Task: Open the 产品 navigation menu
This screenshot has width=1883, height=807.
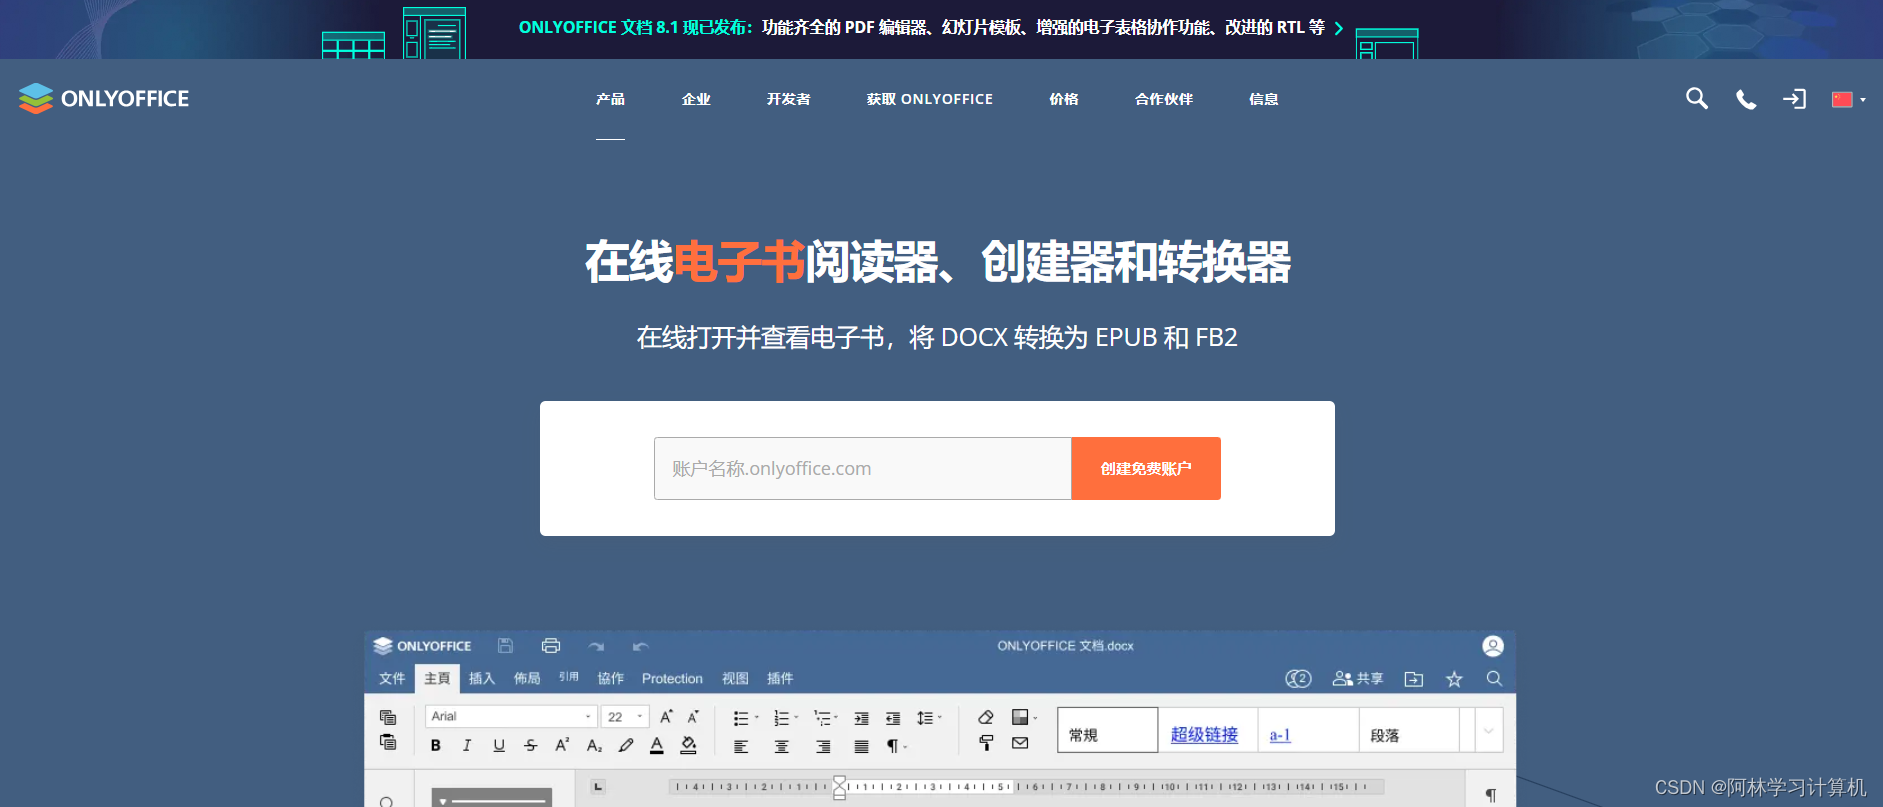Action: click(x=610, y=99)
